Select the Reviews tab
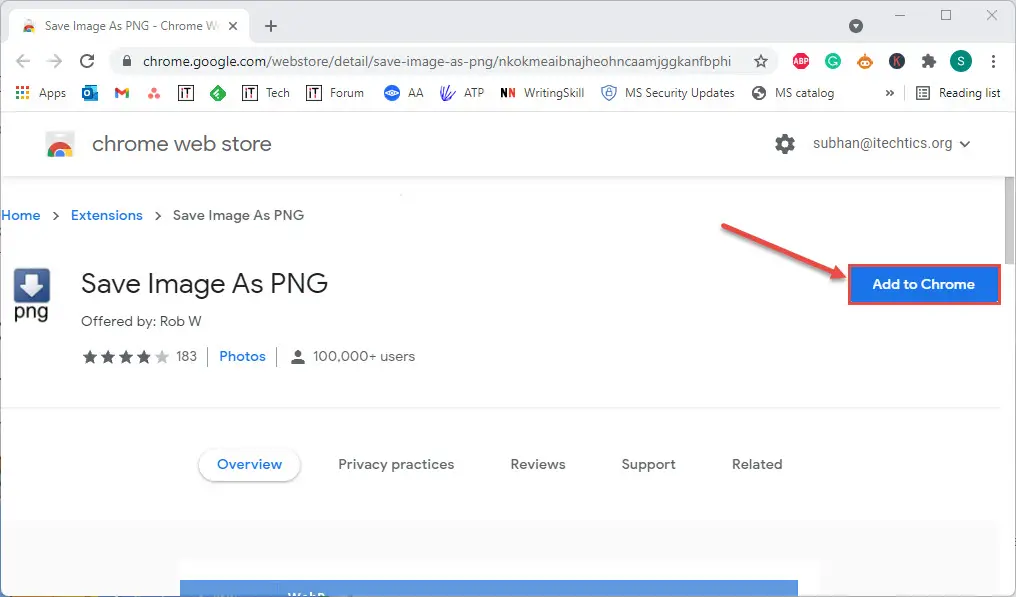Image resolution: width=1016 pixels, height=597 pixels. (538, 464)
